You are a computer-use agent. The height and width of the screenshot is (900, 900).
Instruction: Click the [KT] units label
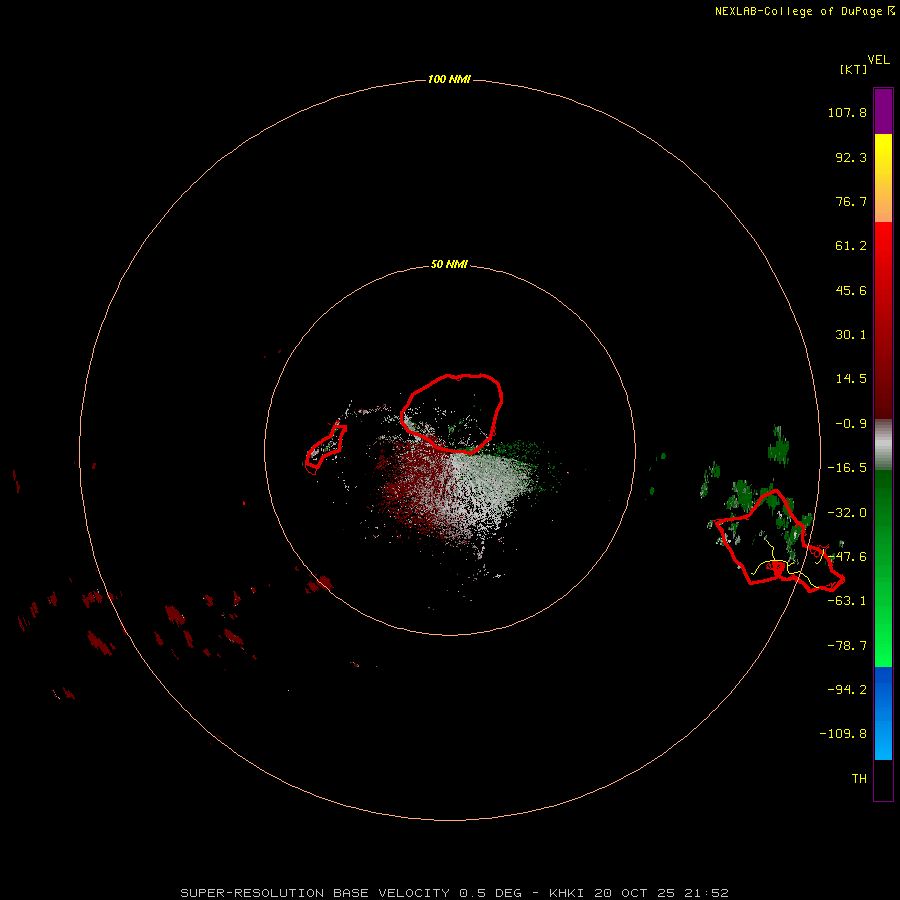854,69
